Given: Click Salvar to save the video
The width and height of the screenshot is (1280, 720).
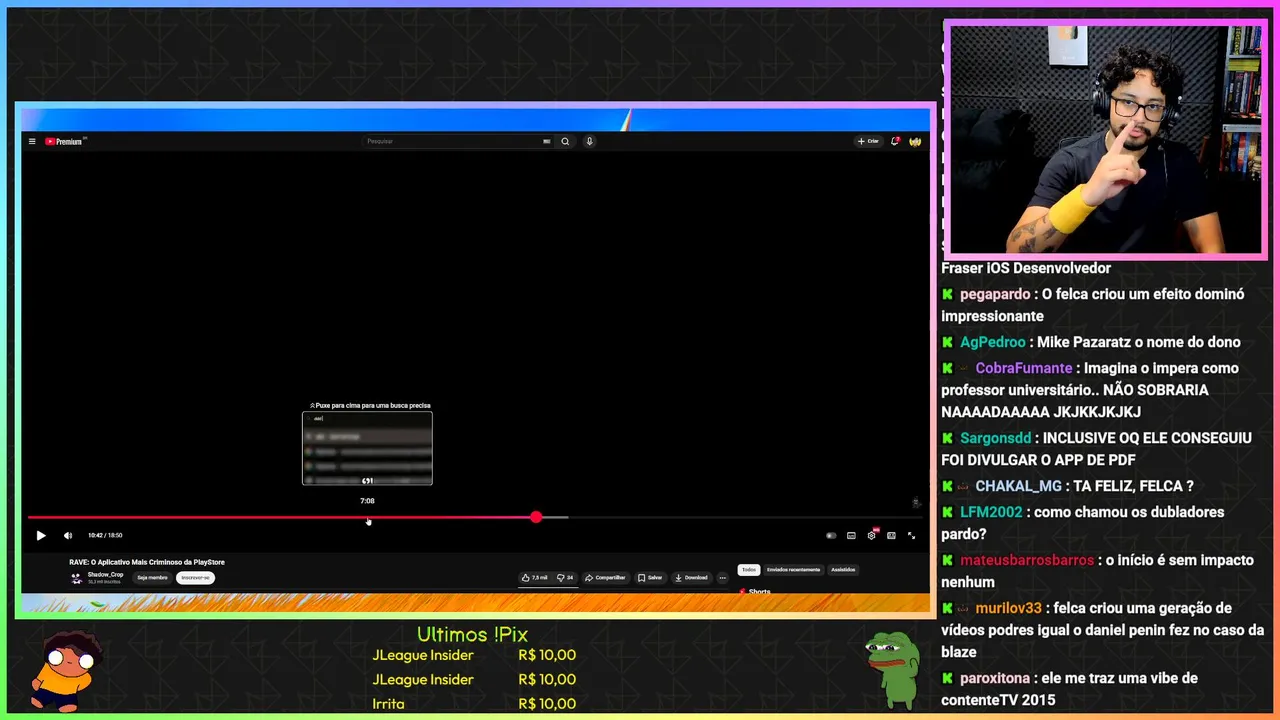Looking at the screenshot, I should [x=650, y=577].
